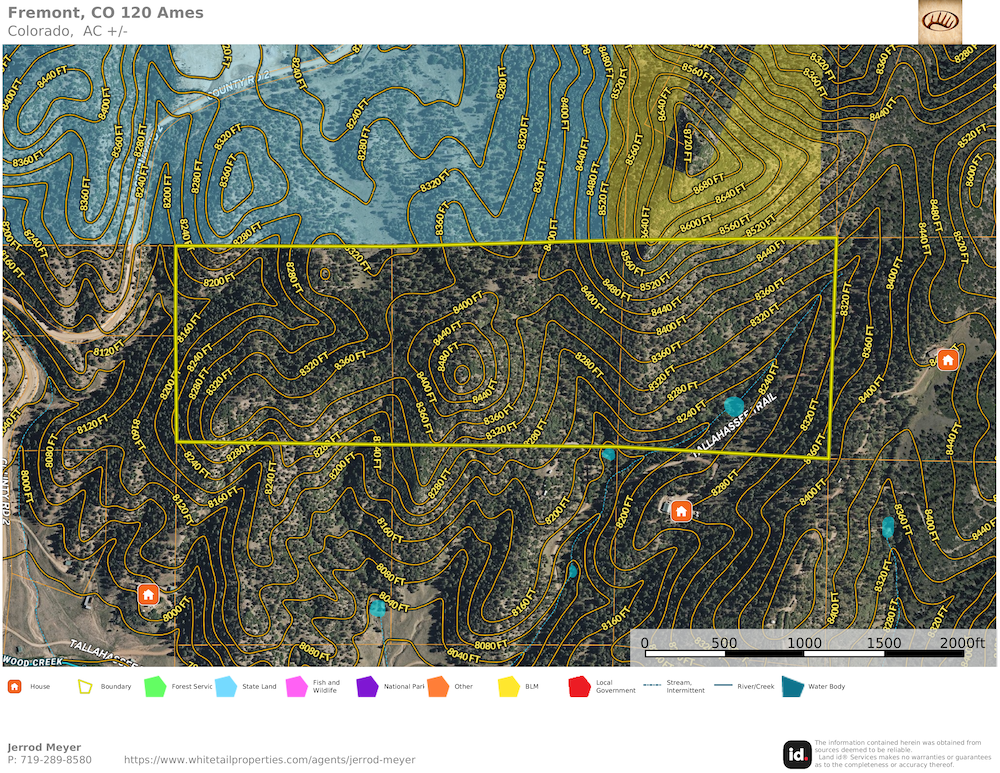Select the house marker east of the boundary
The height and width of the screenshot is (773, 1000).
coord(947,359)
